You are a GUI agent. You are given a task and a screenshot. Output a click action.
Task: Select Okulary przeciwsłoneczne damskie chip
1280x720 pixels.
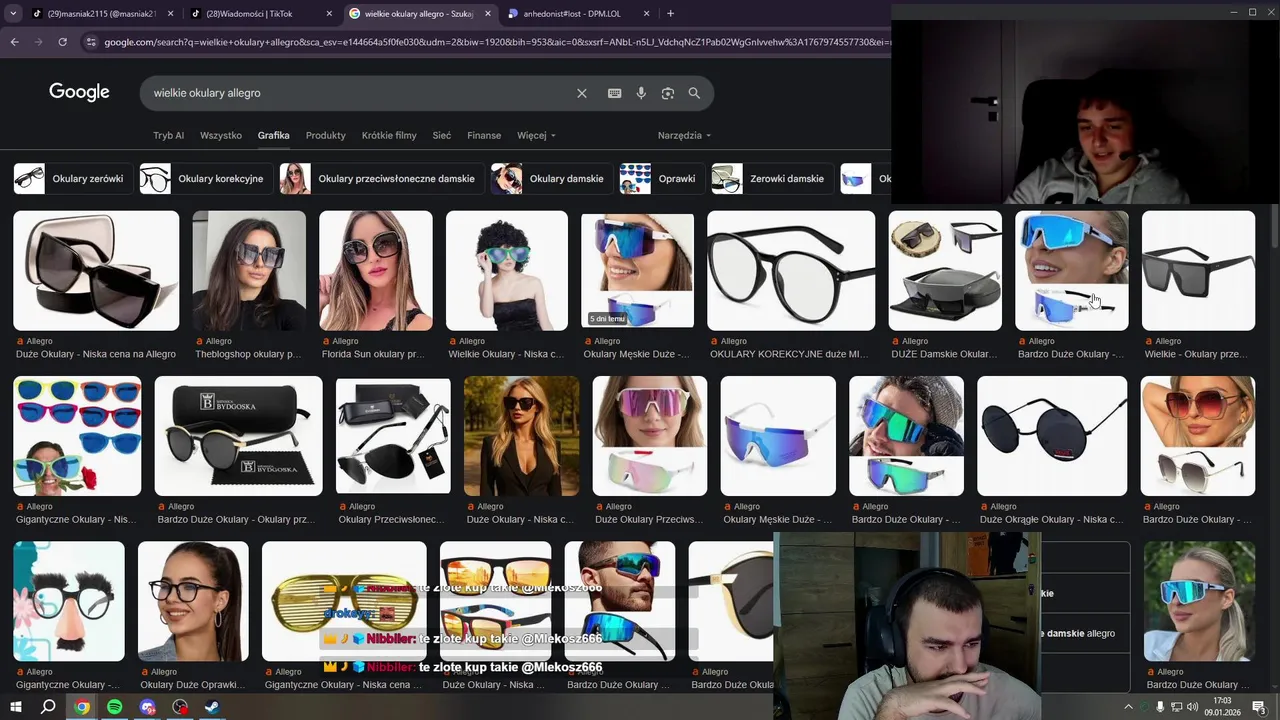click(x=380, y=179)
